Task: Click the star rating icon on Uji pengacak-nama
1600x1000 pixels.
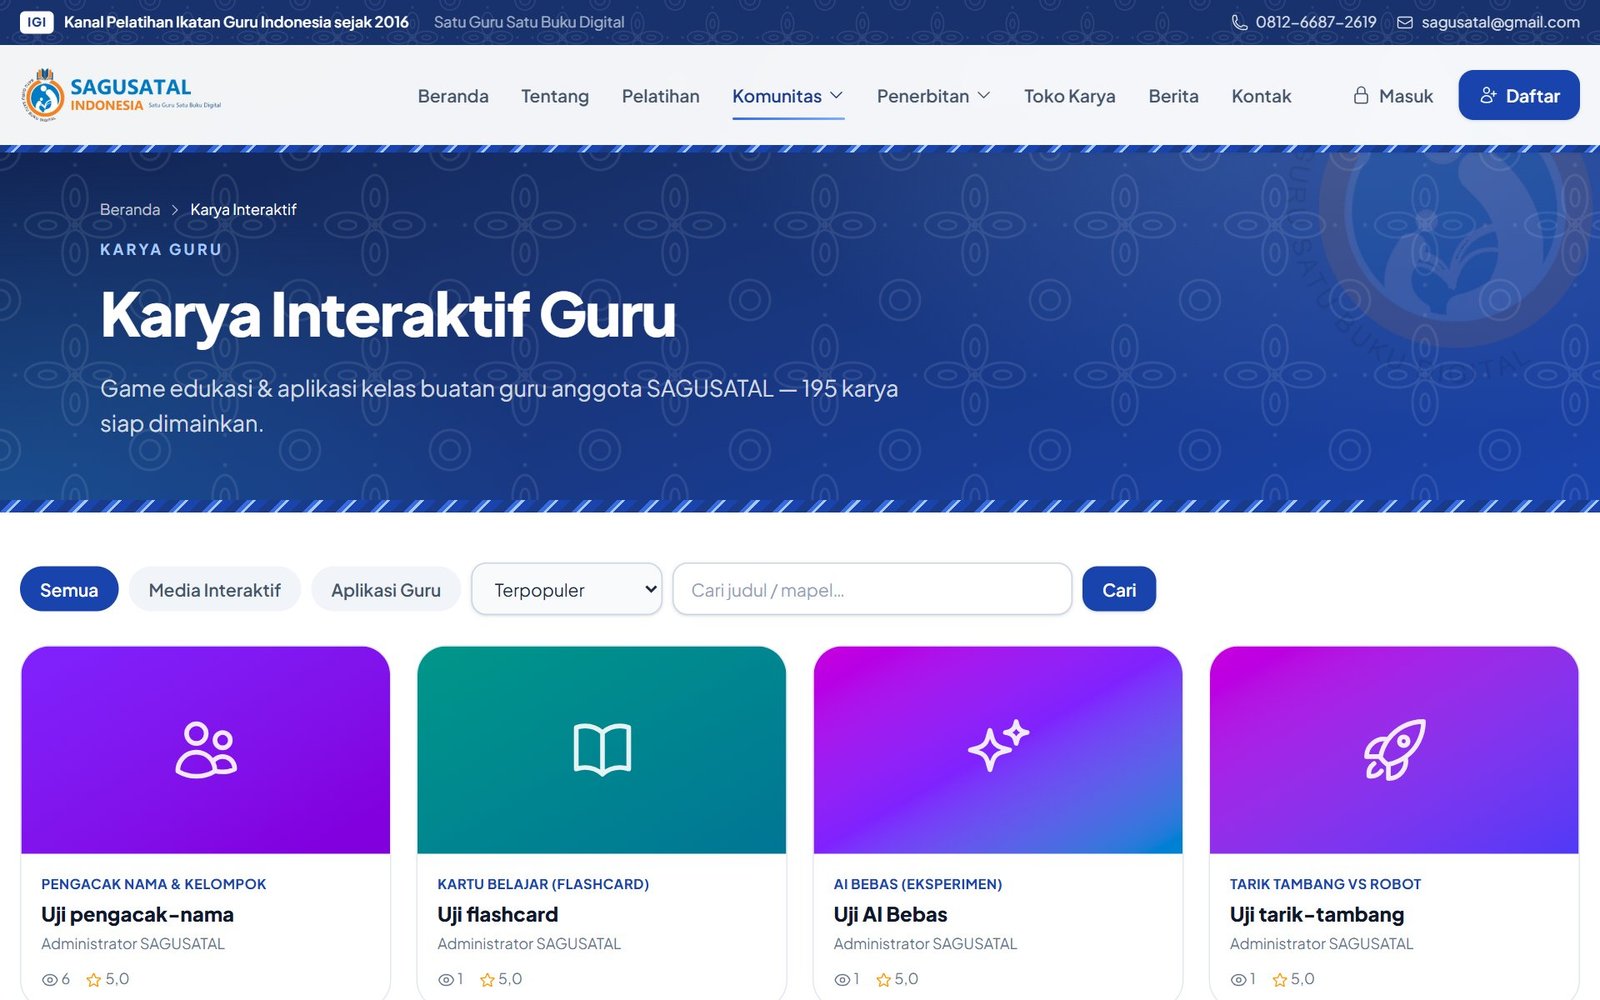Action: point(94,980)
